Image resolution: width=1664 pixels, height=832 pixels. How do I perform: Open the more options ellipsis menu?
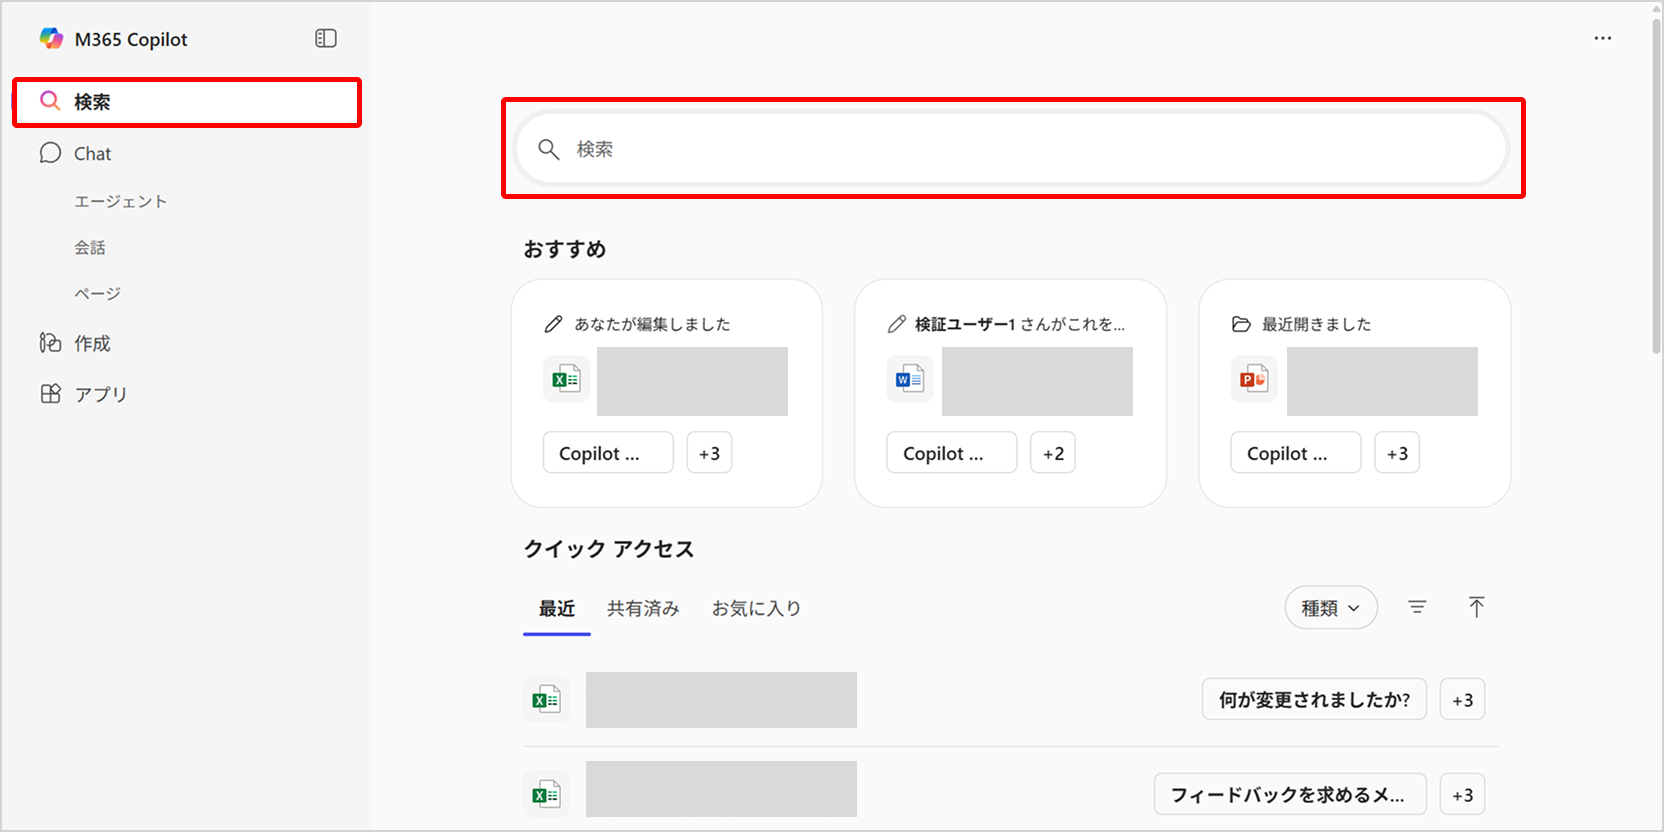[x=1602, y=38]
